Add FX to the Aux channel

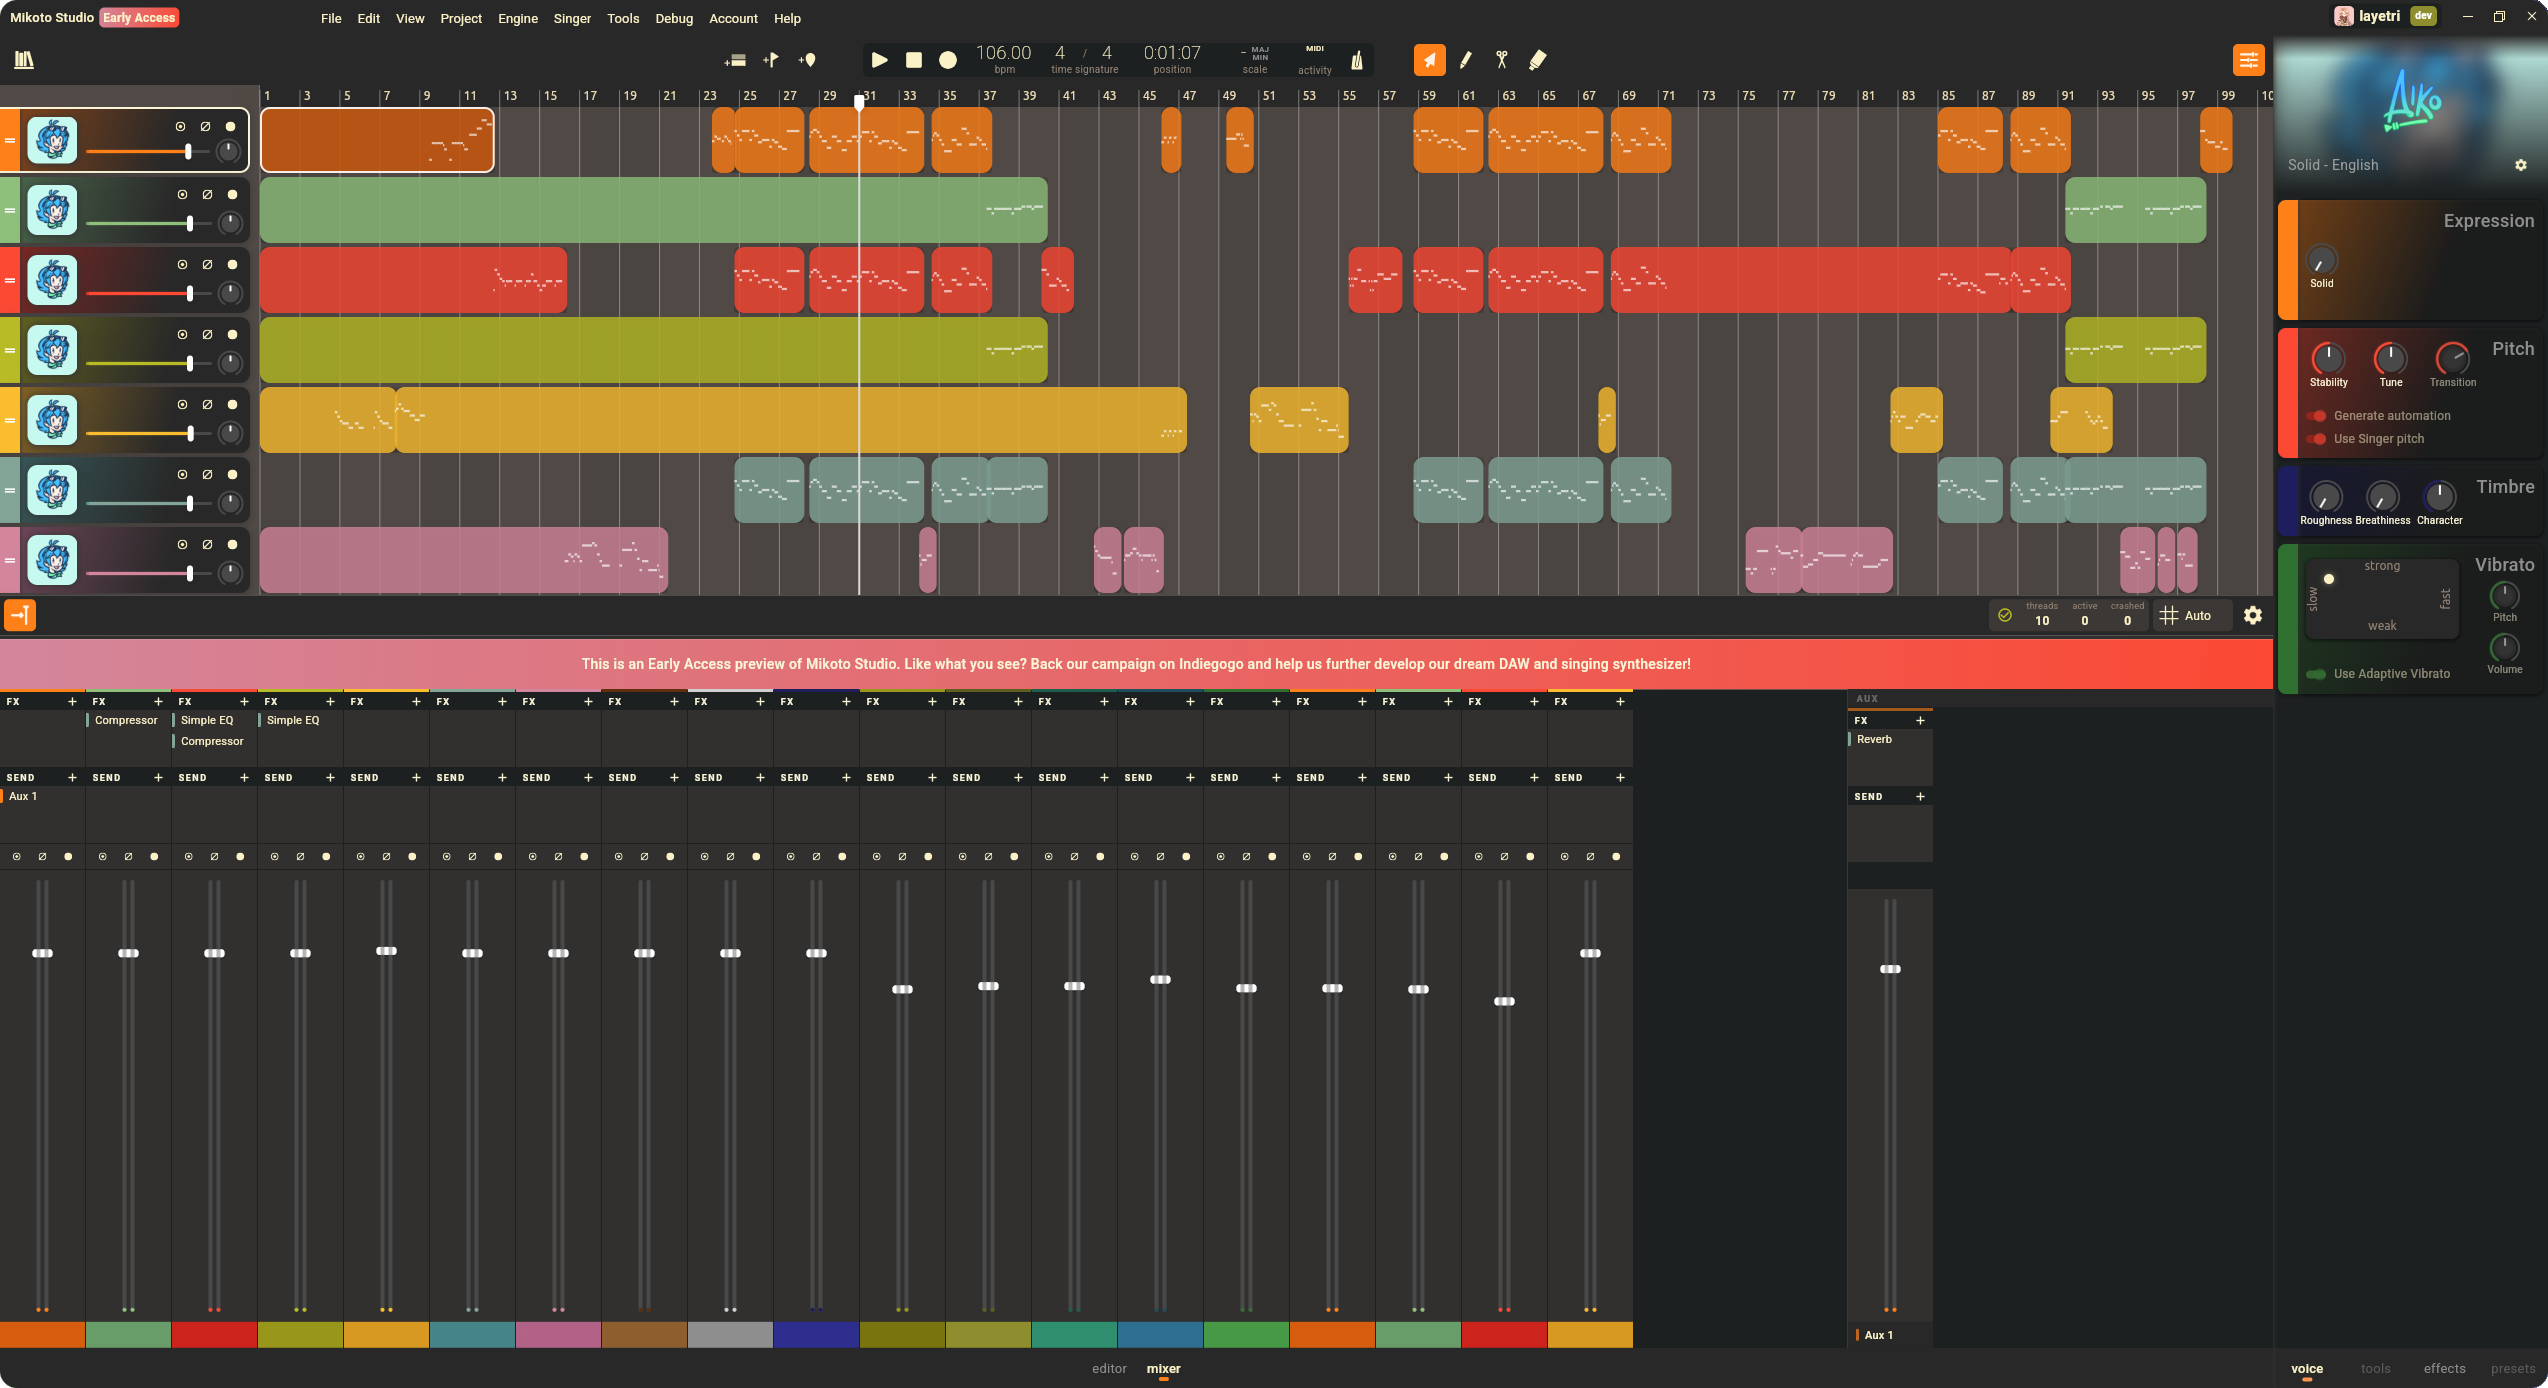[1919, 721]
